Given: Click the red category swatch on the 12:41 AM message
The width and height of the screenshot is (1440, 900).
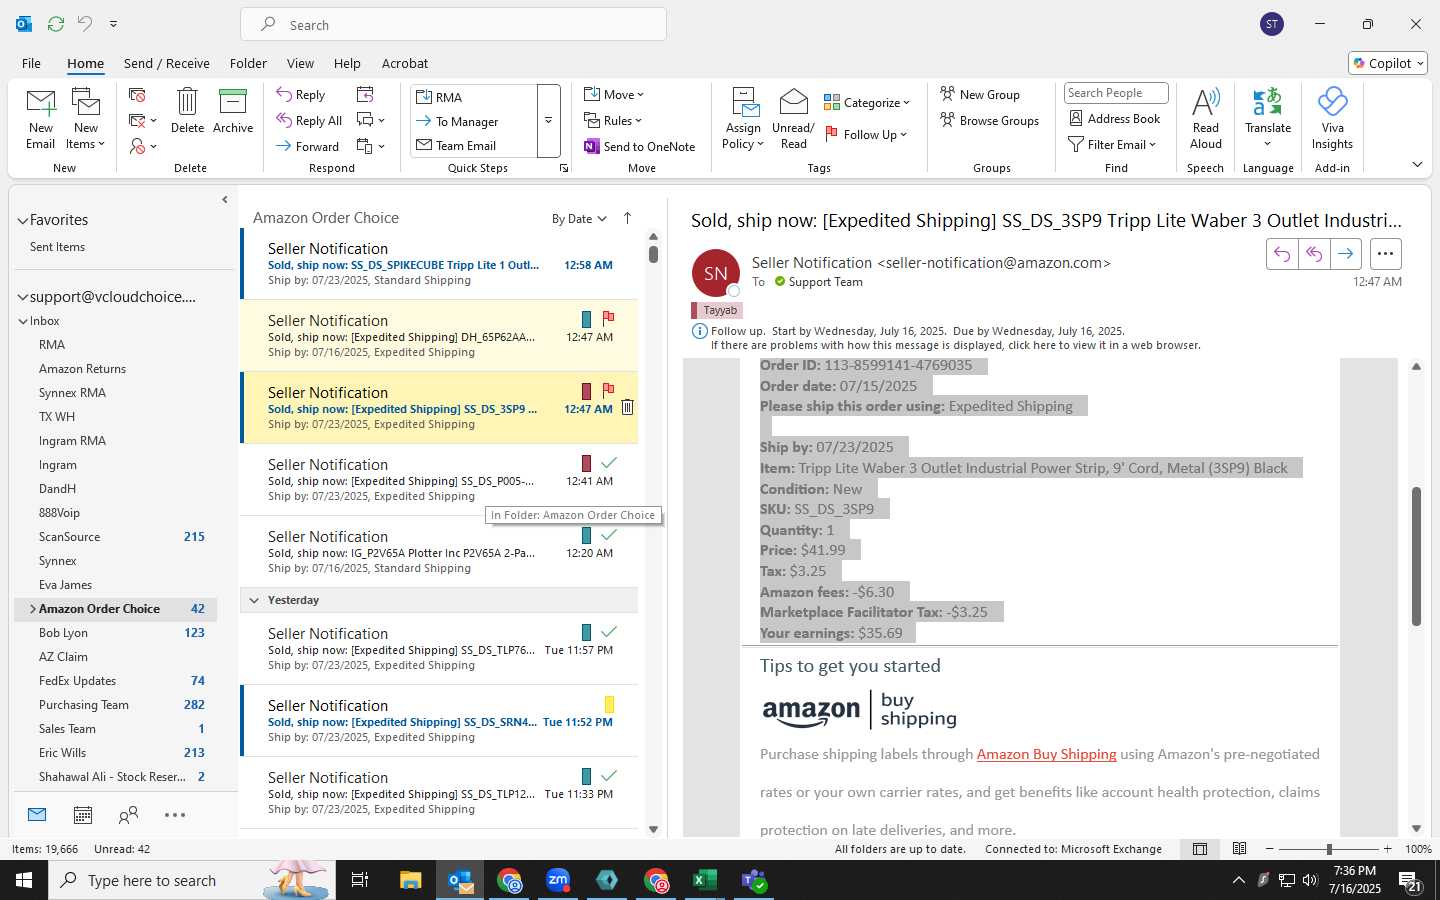Looking at the screenshot, I should coord(586,463).
